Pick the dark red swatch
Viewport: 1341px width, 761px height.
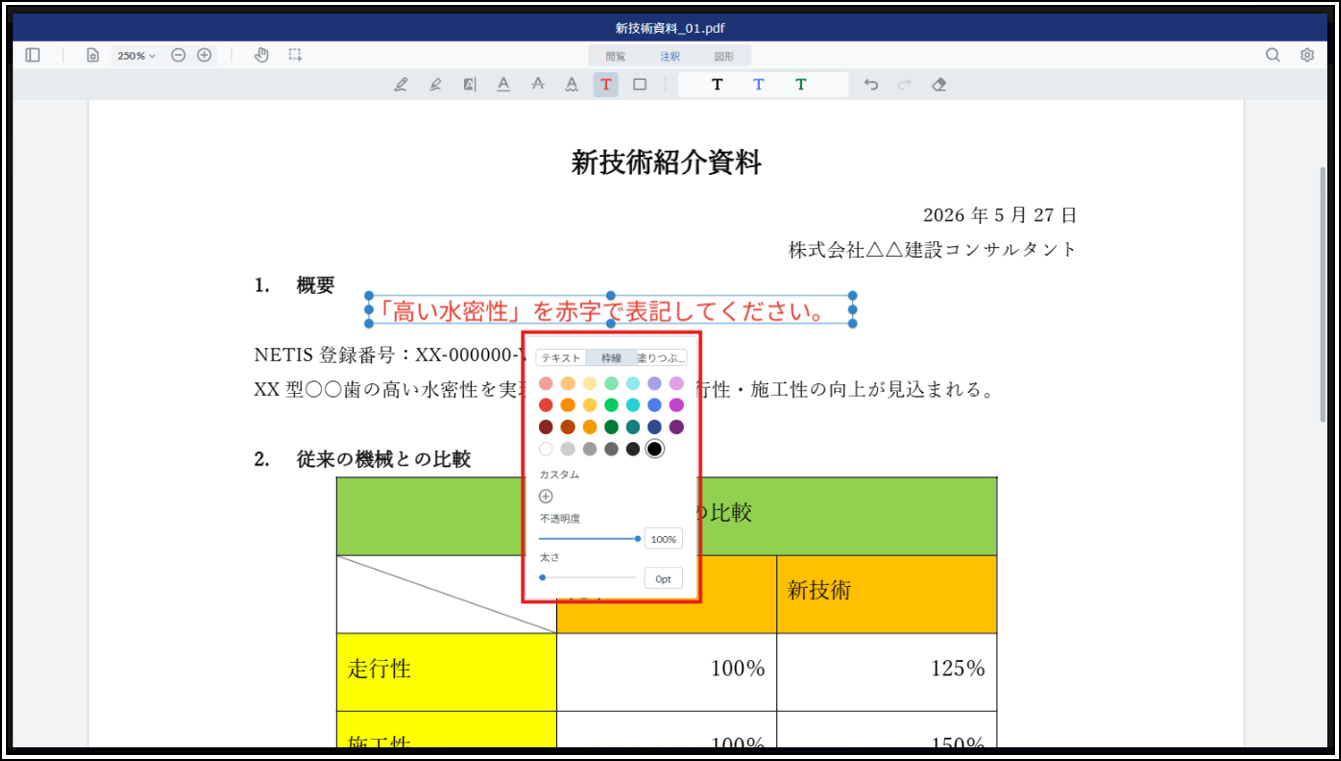[x=546, y=427]
